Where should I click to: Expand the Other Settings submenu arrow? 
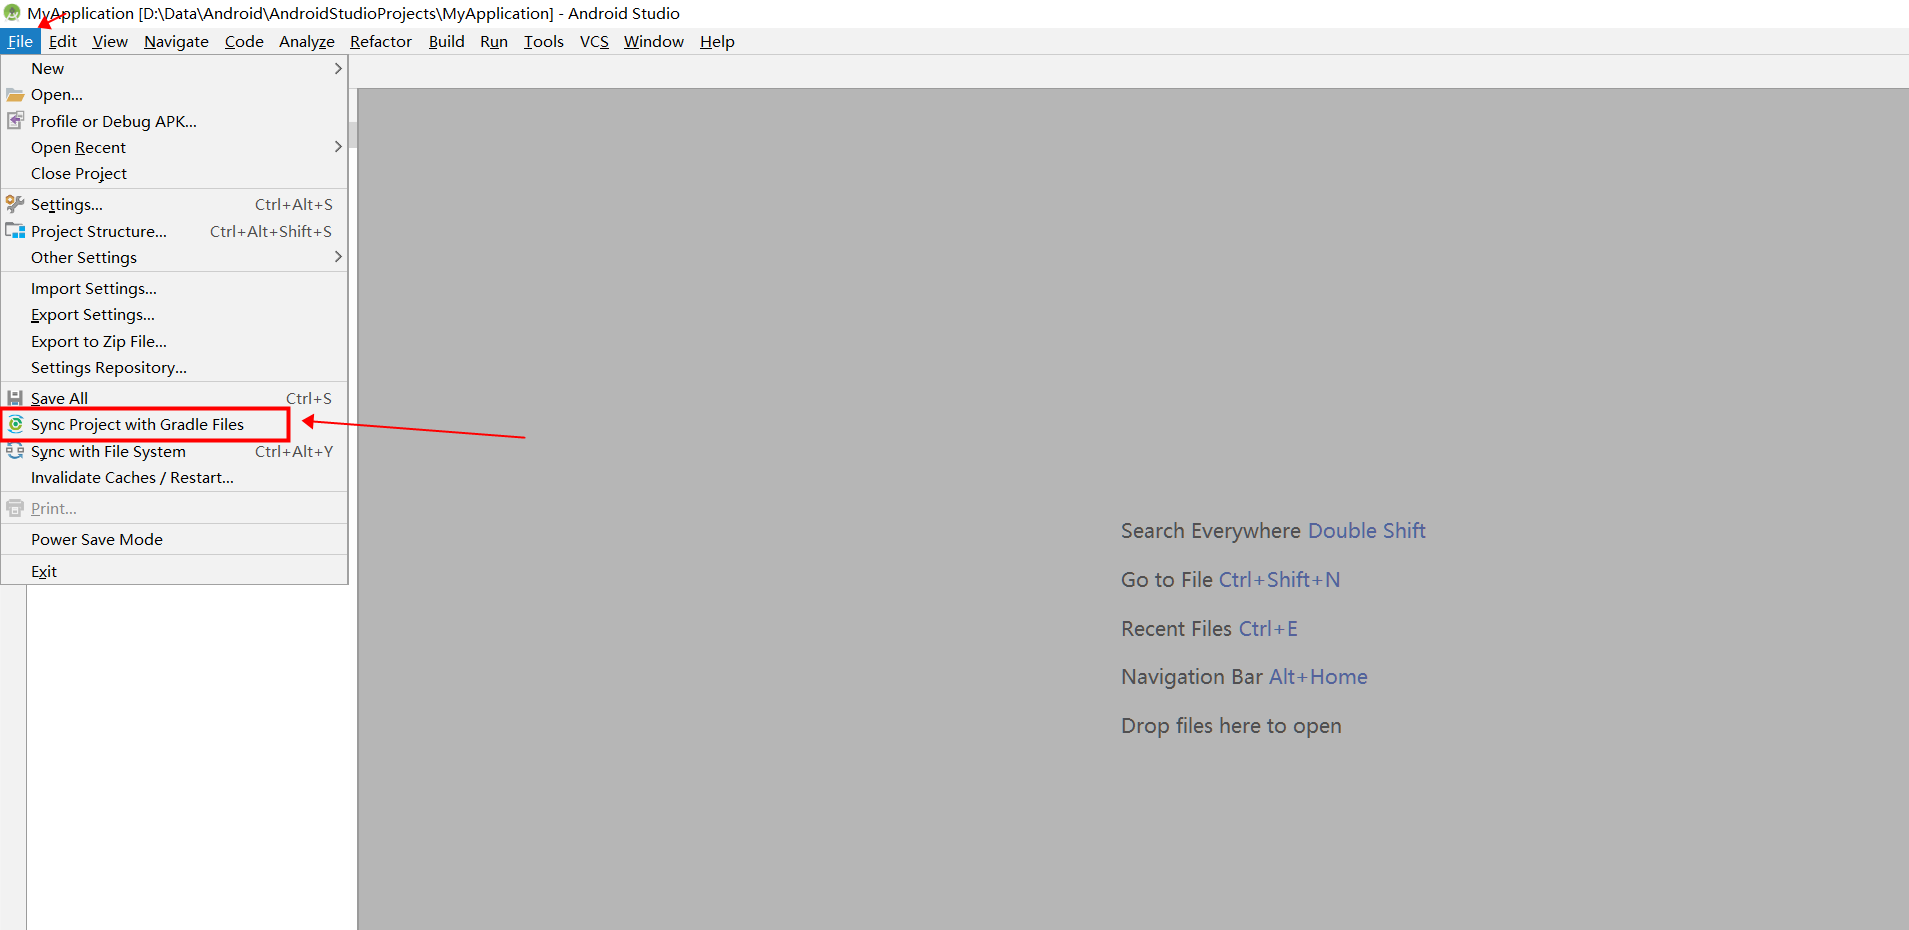(x=338, y=257)
